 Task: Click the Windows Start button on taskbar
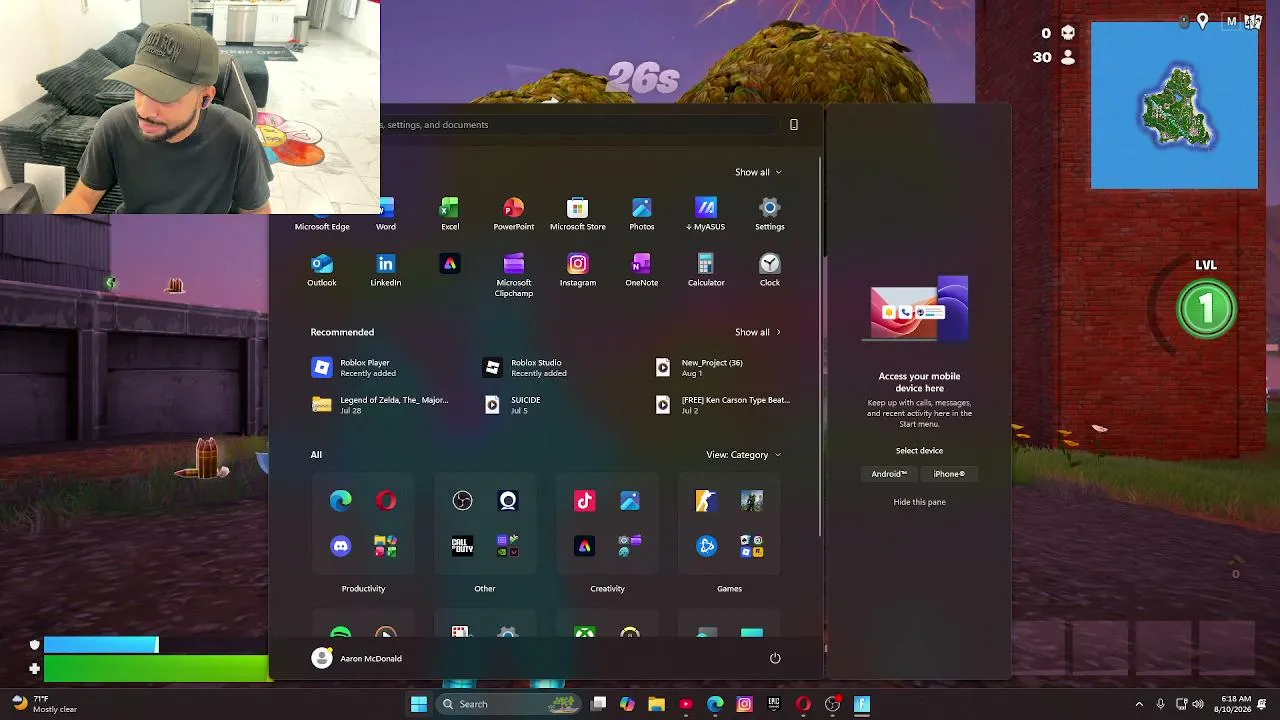tap(419, 704)
